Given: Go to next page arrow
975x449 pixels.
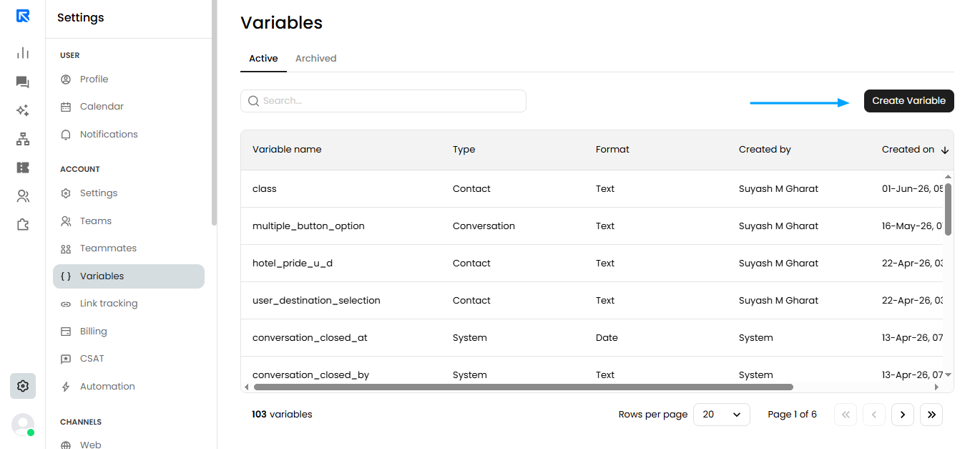Looking at the screenshot, I should (902, 415).
